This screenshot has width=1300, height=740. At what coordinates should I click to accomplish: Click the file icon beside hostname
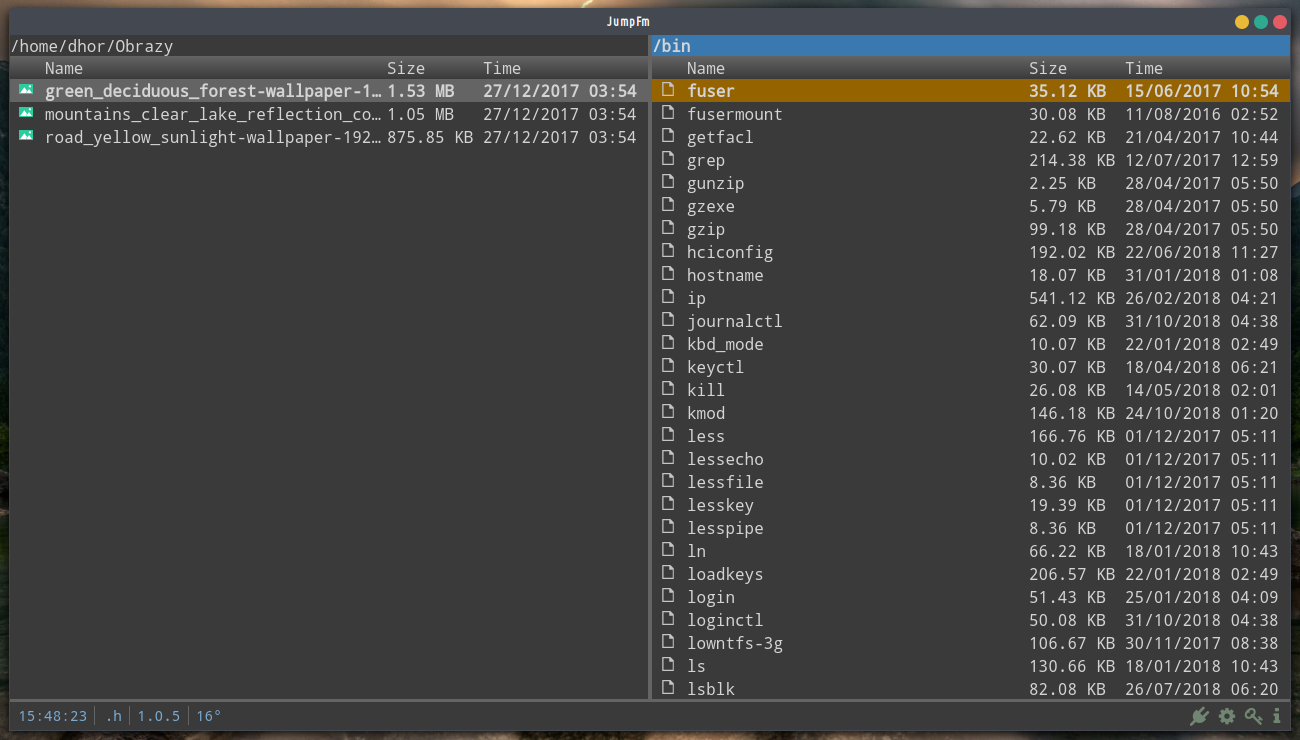tap(668, 274)
